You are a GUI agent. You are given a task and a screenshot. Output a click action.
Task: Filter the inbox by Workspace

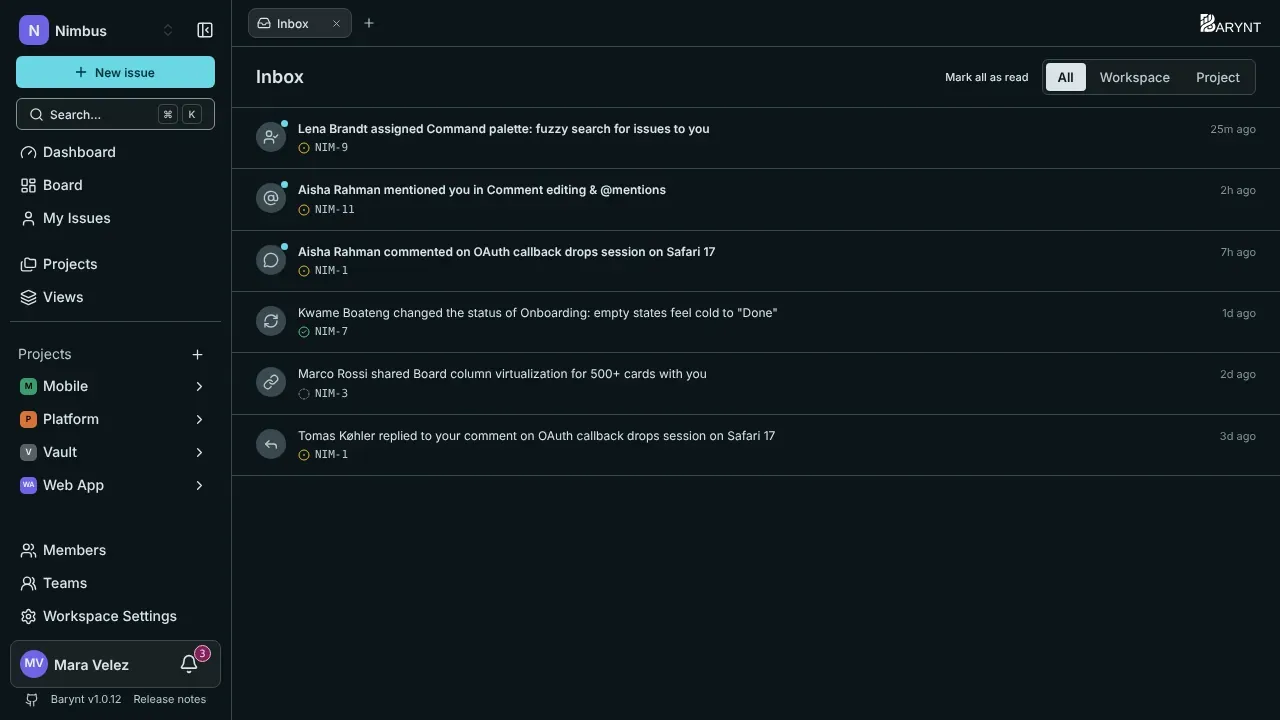pyautogui.click(x=1134, y=77)
